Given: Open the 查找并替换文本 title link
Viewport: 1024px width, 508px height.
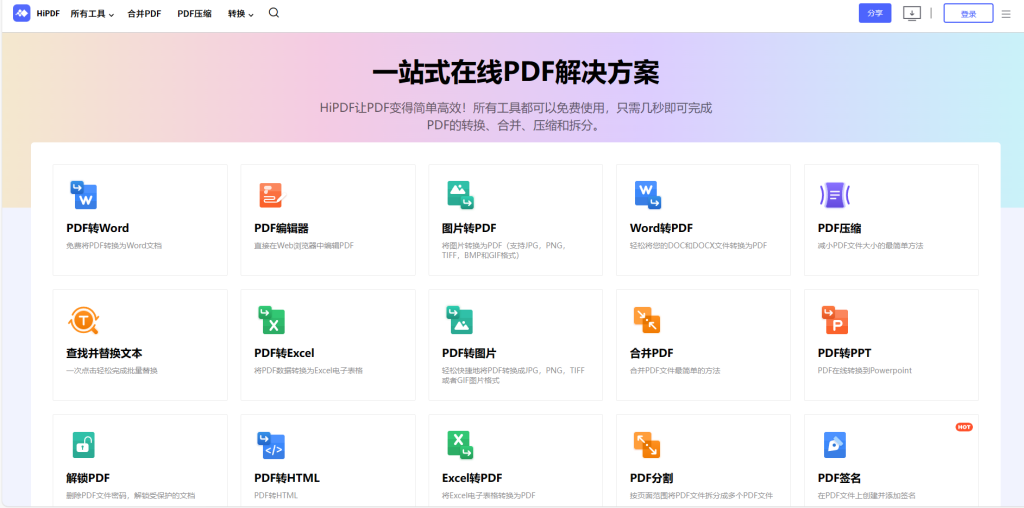Looking at the screenshot, I should click(x=104, y=353).
